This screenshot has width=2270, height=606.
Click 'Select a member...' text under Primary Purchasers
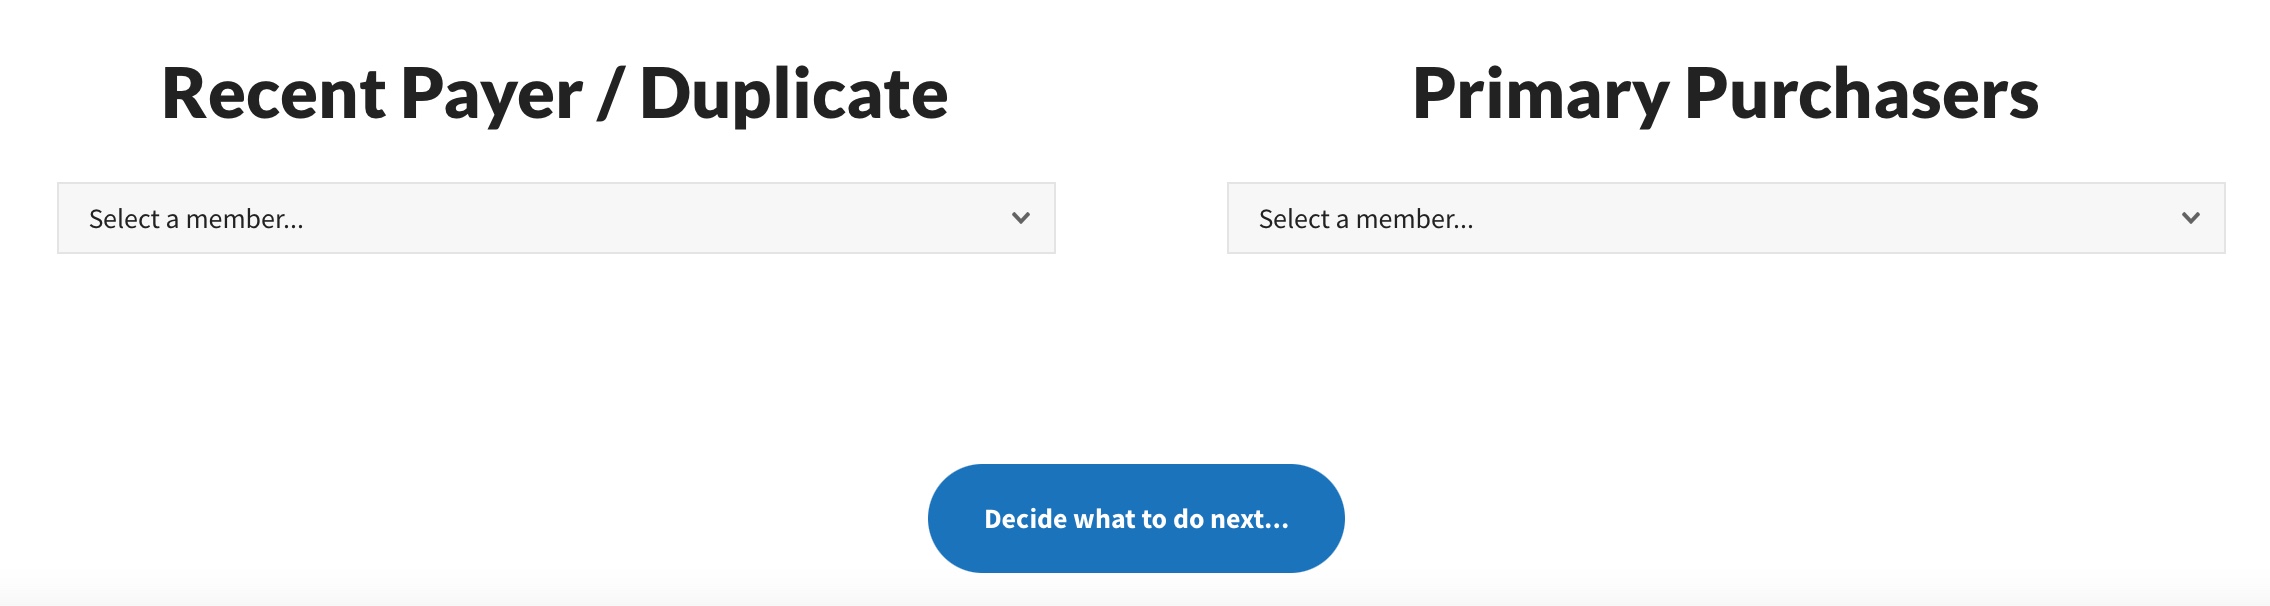1366,219
